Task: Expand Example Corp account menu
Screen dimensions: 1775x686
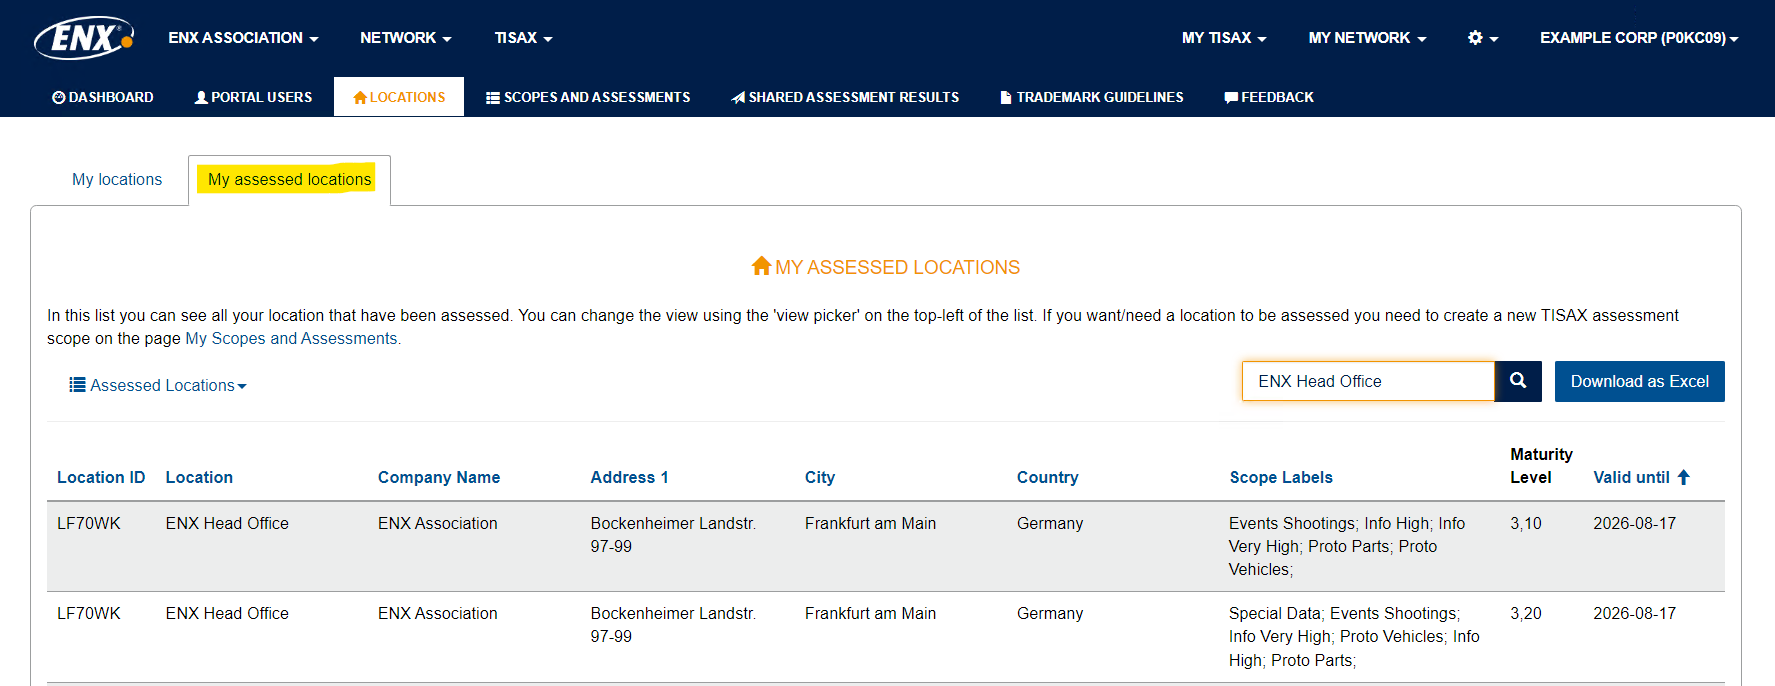Action: [x=1639, y=38]
